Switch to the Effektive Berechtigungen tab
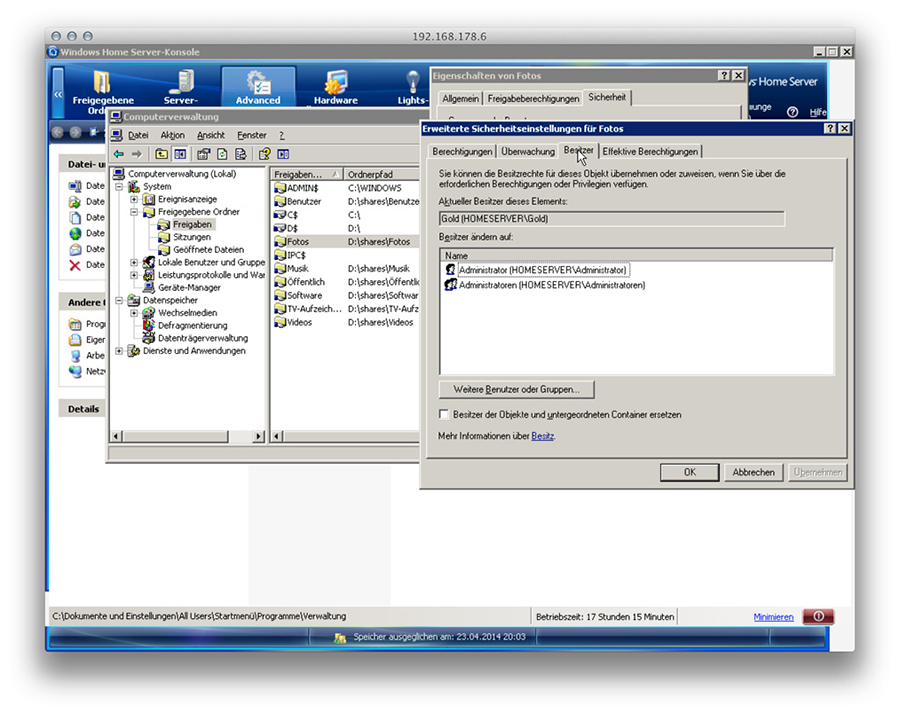This screenshot has height=714, width=900. (x=650, y=151)
